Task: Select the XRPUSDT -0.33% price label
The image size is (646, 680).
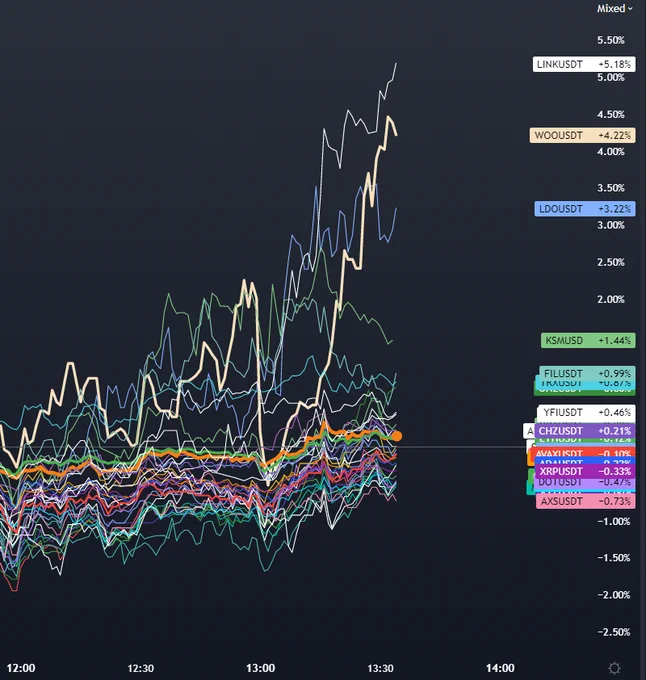Action: pos(586,471)
